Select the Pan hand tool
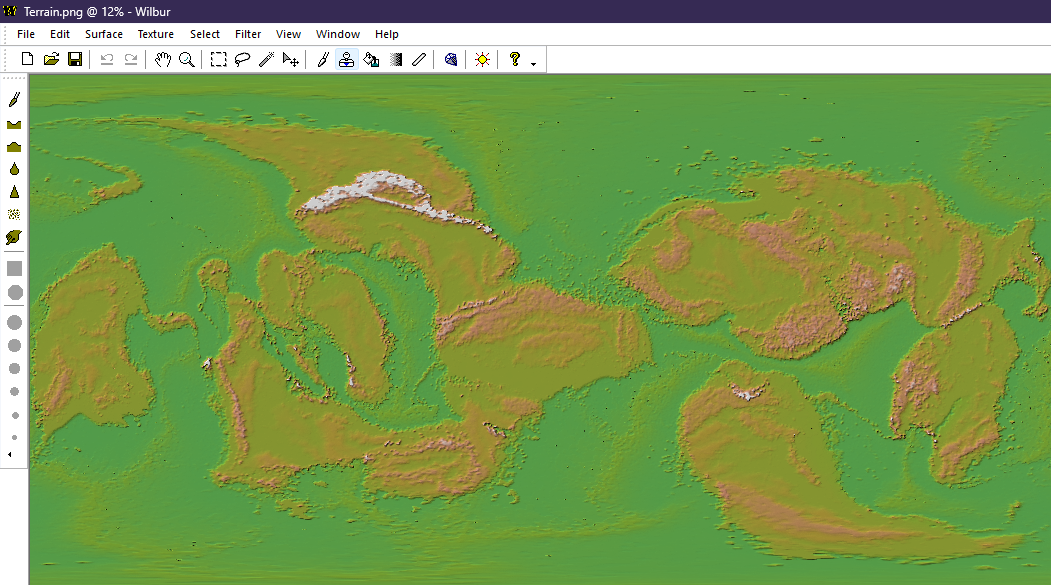 tap(163, 60)
